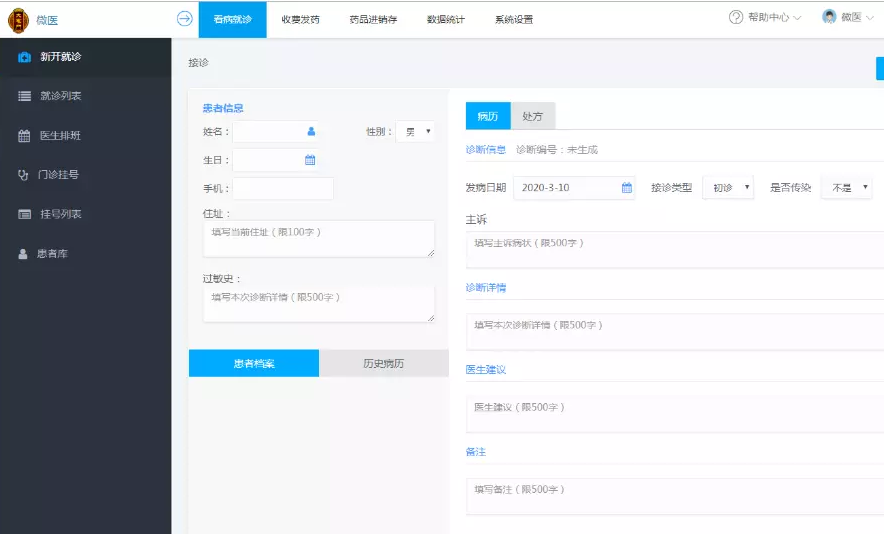Click the person icon in name field
884x534 pixels.
pos(311,131)
